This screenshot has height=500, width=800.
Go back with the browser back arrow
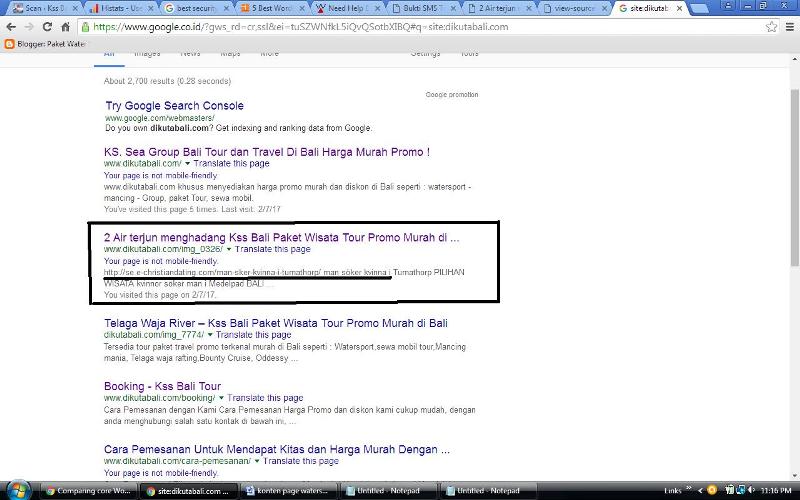(x=11, y=27)
